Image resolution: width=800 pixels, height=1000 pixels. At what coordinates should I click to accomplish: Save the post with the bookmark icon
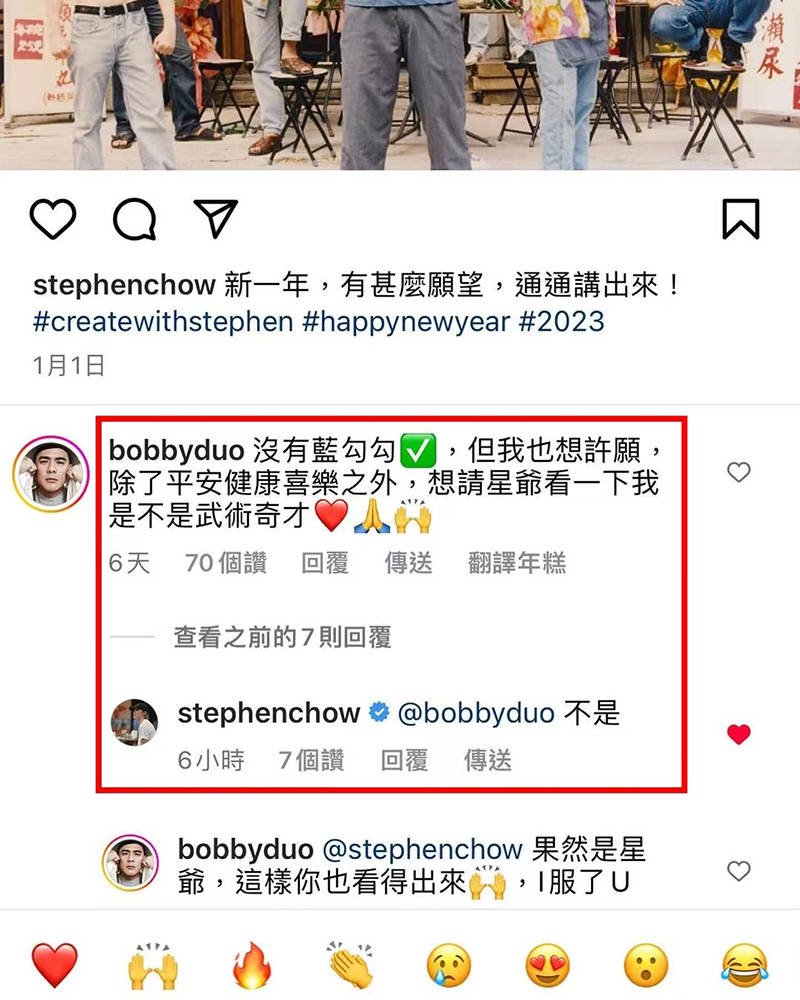[x=741, y=219]
